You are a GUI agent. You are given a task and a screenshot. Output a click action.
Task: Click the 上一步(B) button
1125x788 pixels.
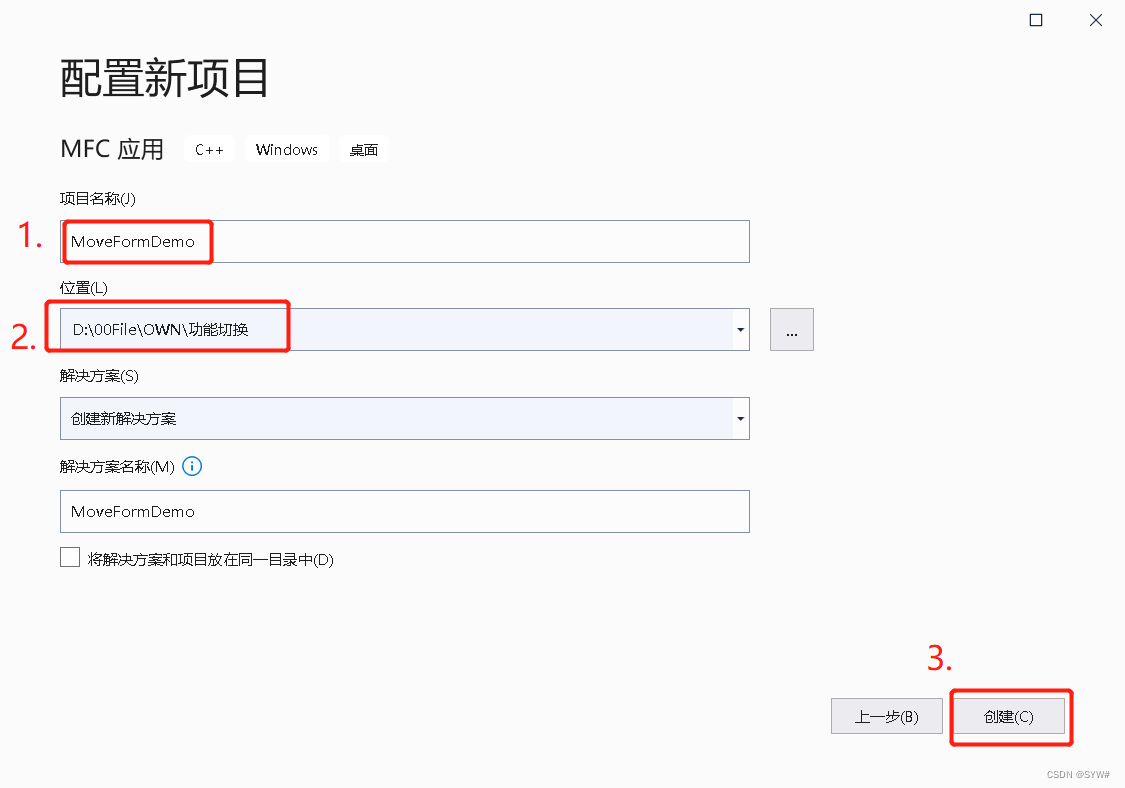(x=886, y=716)
